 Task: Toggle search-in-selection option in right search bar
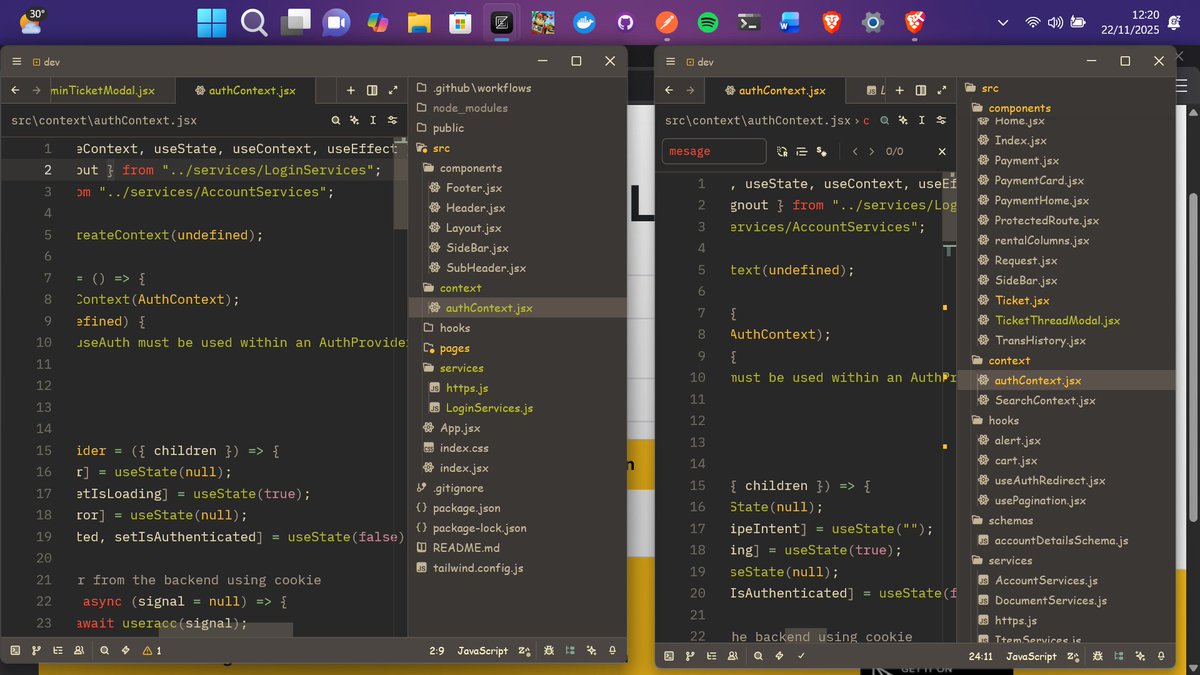[x=802, y=152]
